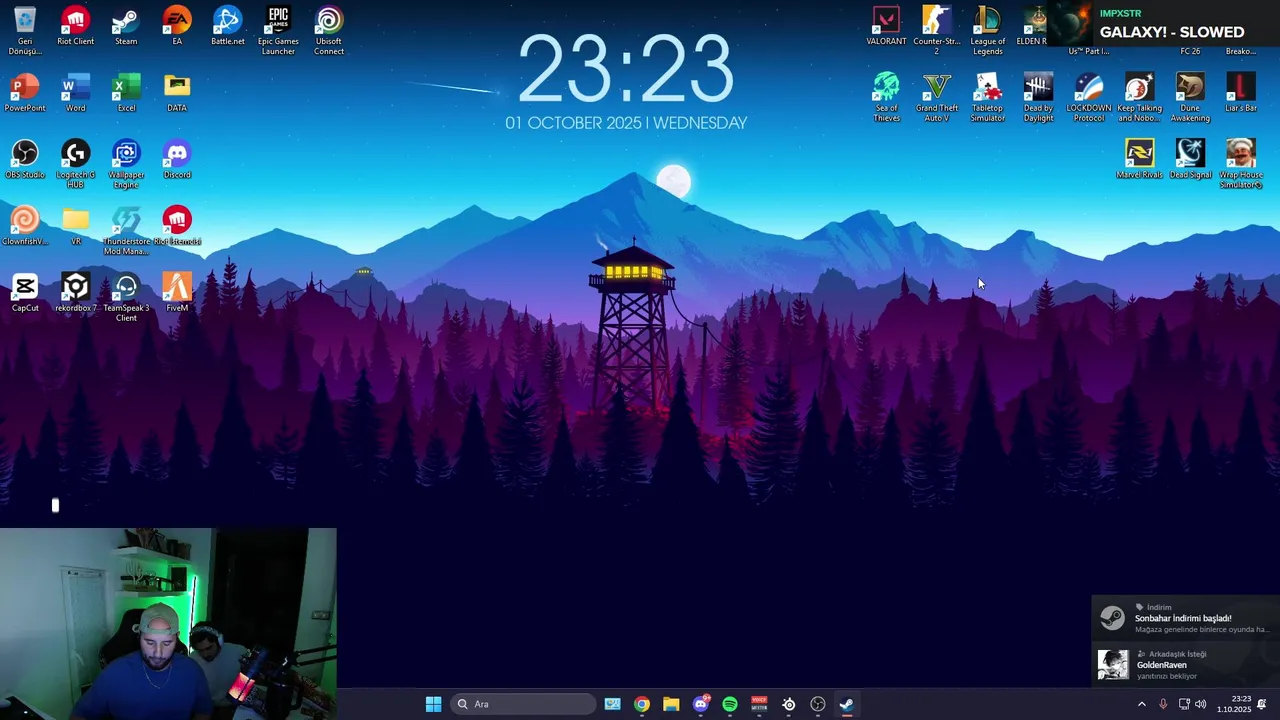Select the Wrap House Simulator shortcut
Image resolution: width=1280 pixels, height=720 pixels.
coord(1241,164)
